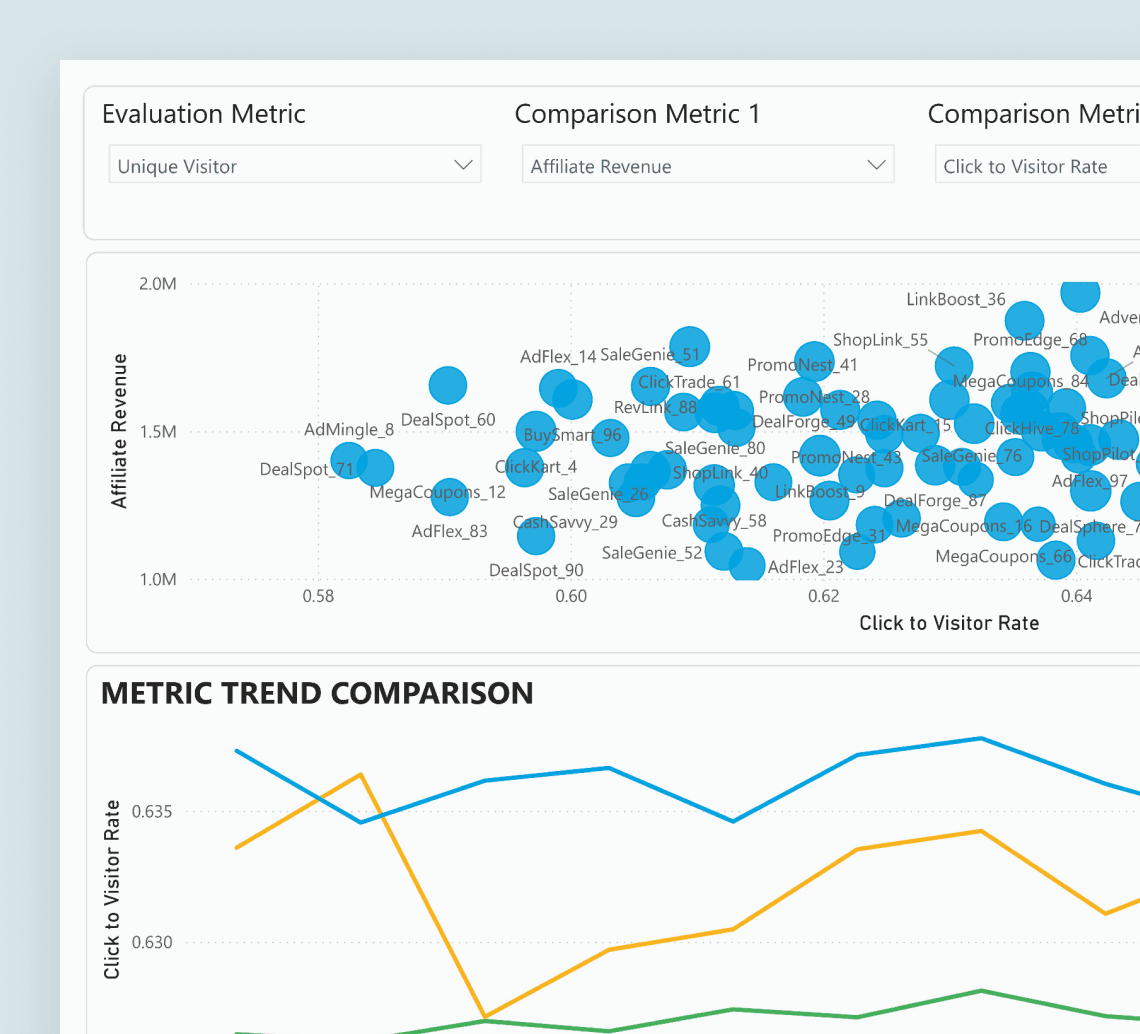Open the Click to Visitor Rate dropdown
The width and height of the screenshot is (1140, 1034).
tap(1037, 164)
